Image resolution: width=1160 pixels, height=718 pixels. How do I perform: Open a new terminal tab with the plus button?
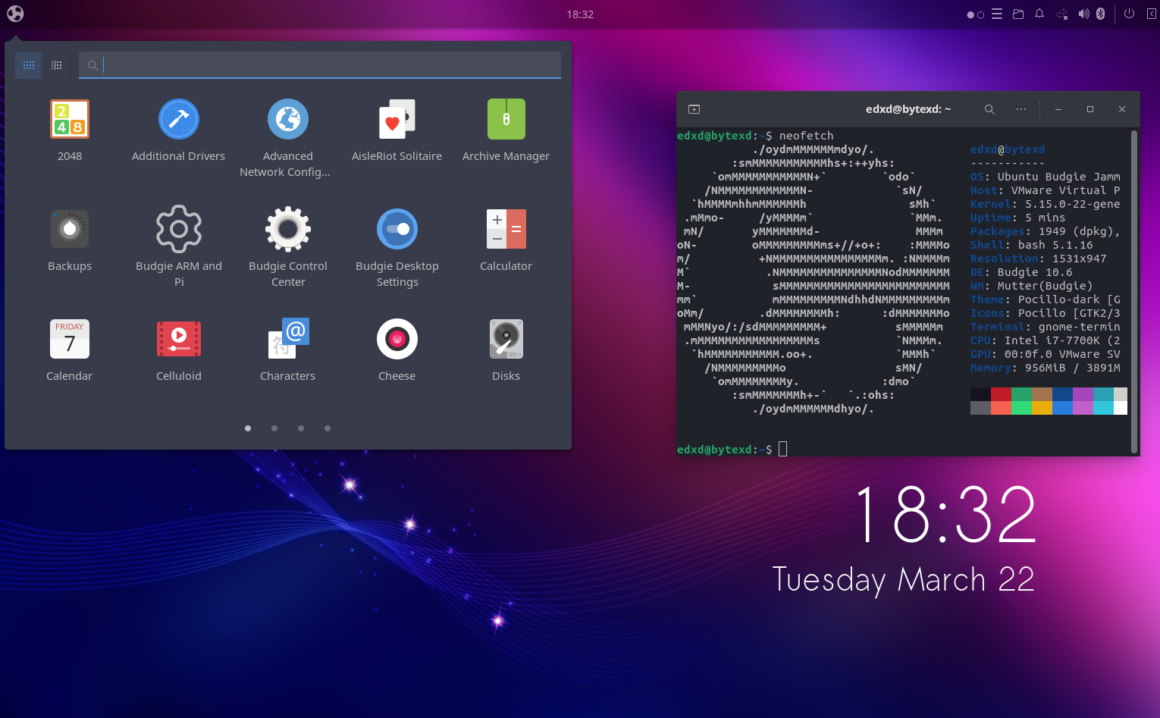tap(694, 109)
